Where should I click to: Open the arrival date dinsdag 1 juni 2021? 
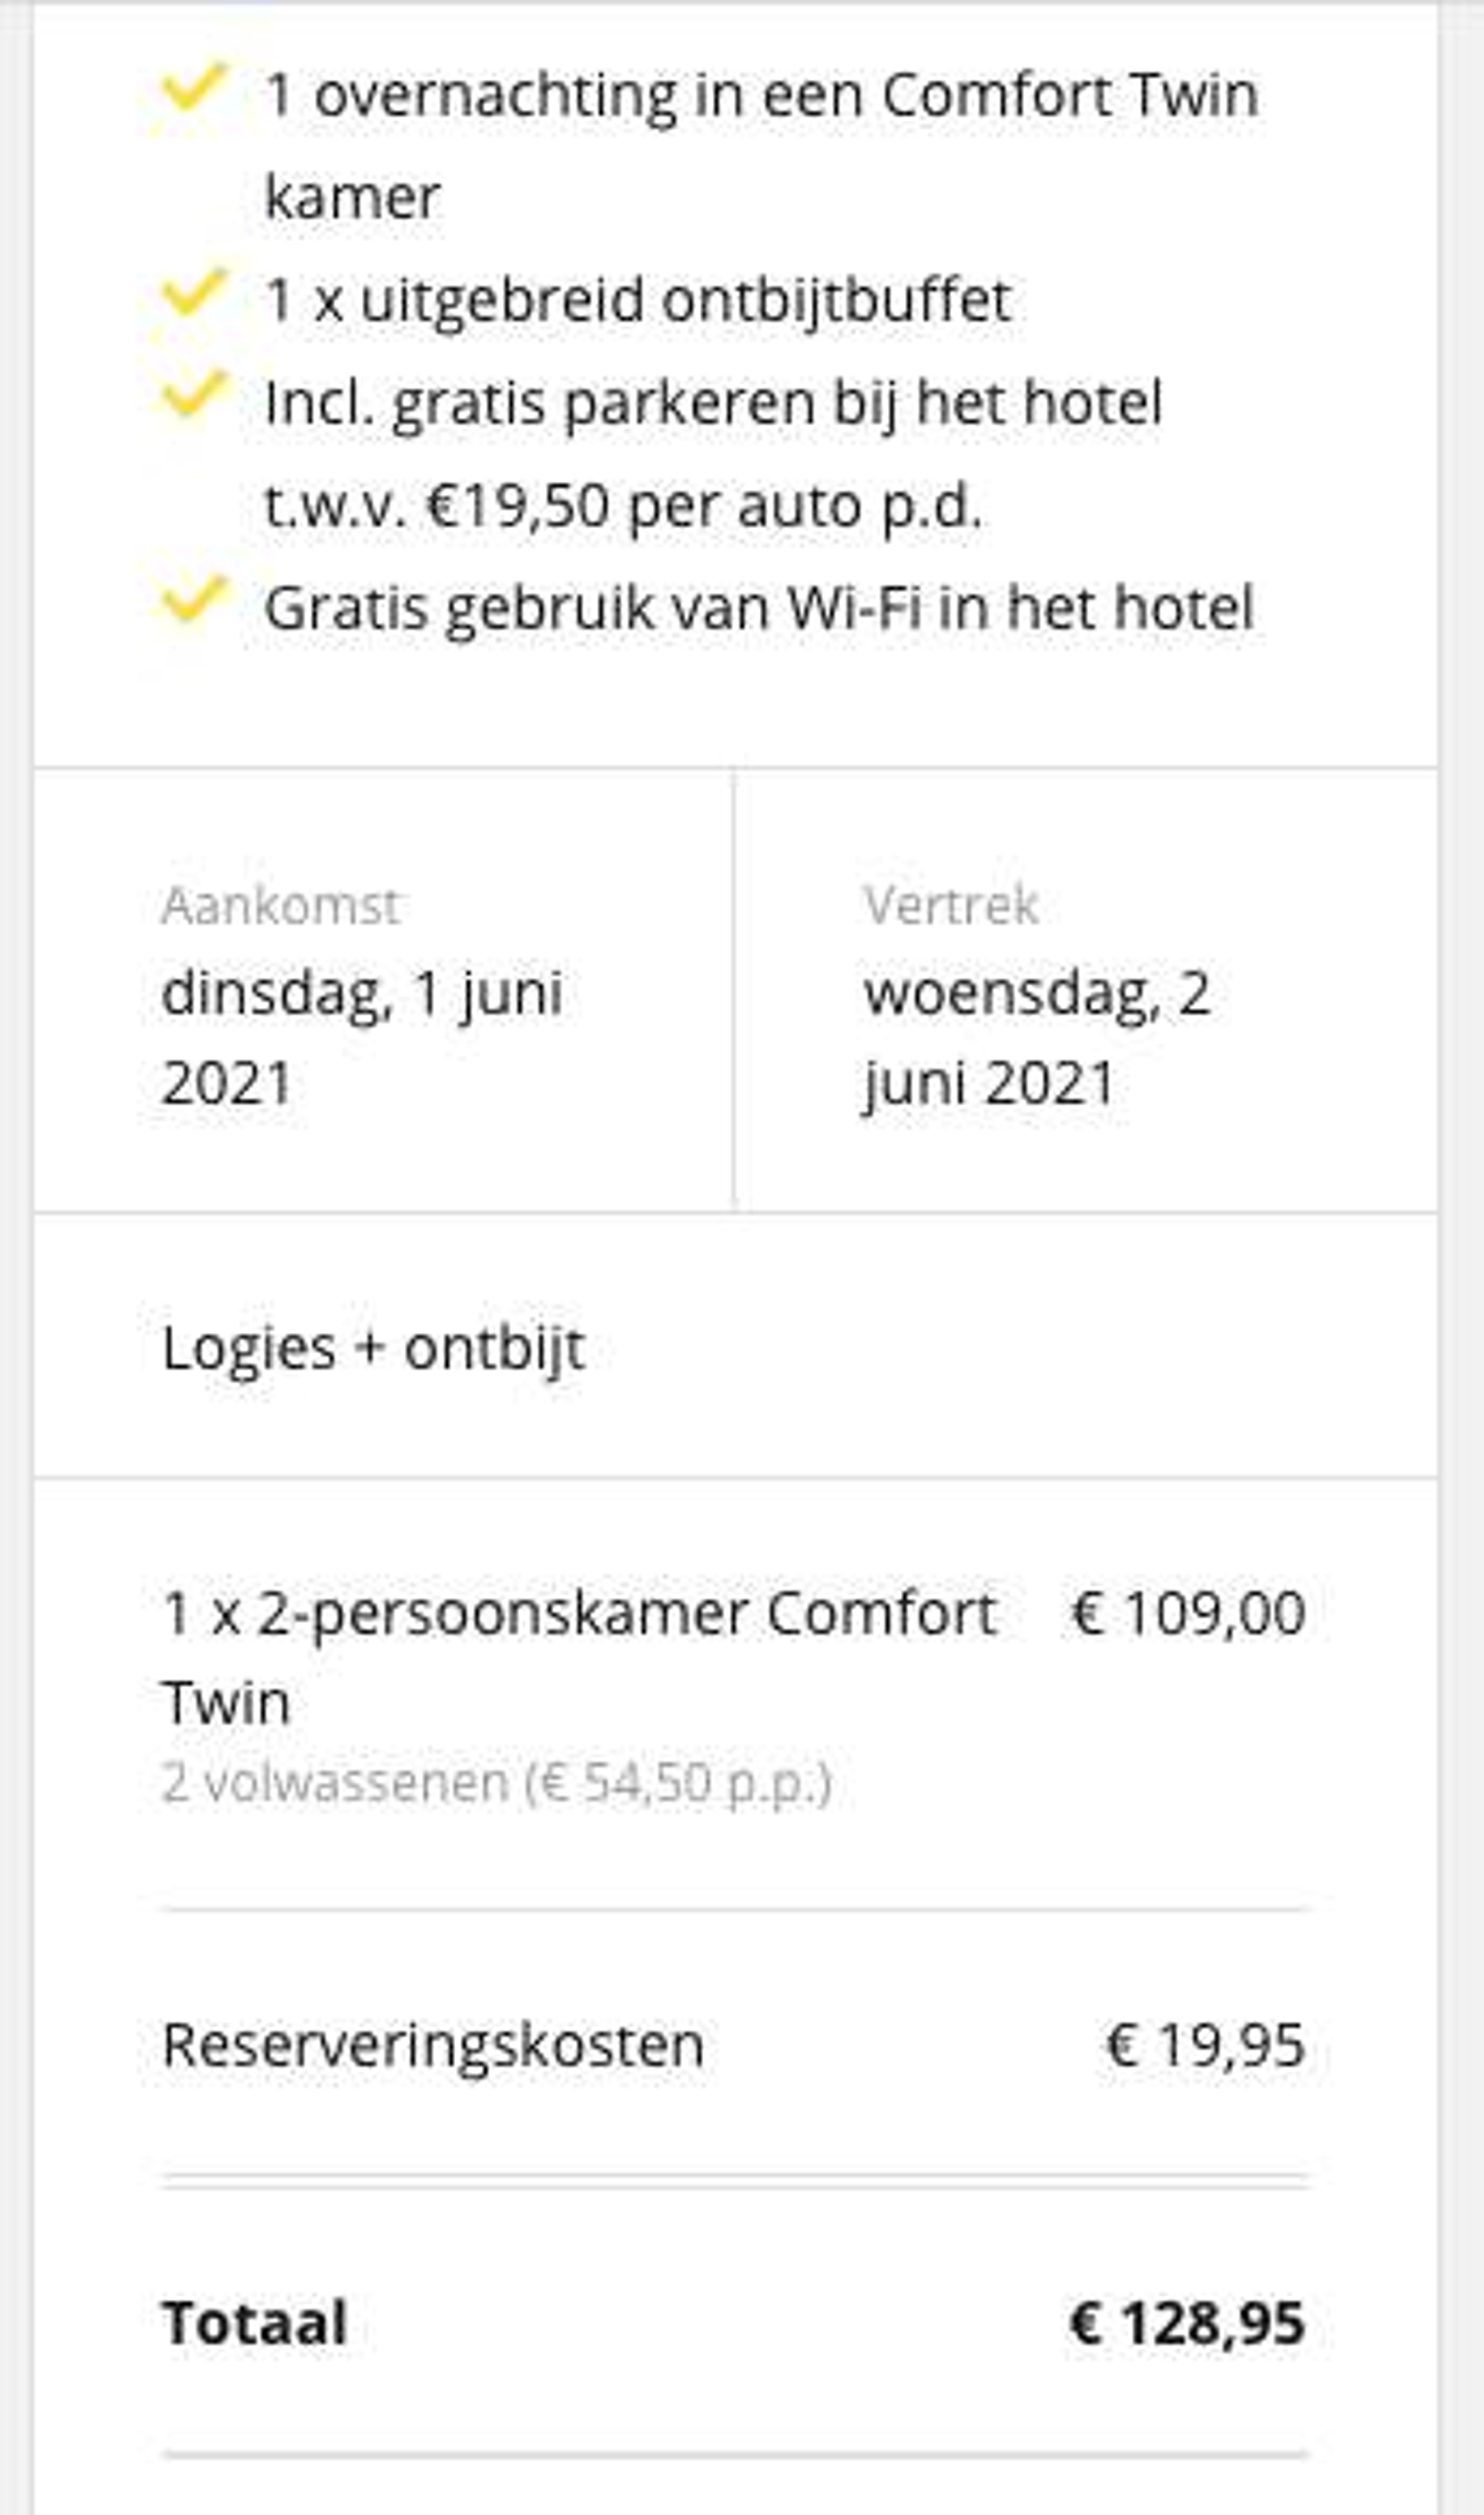pos(362,1038)
